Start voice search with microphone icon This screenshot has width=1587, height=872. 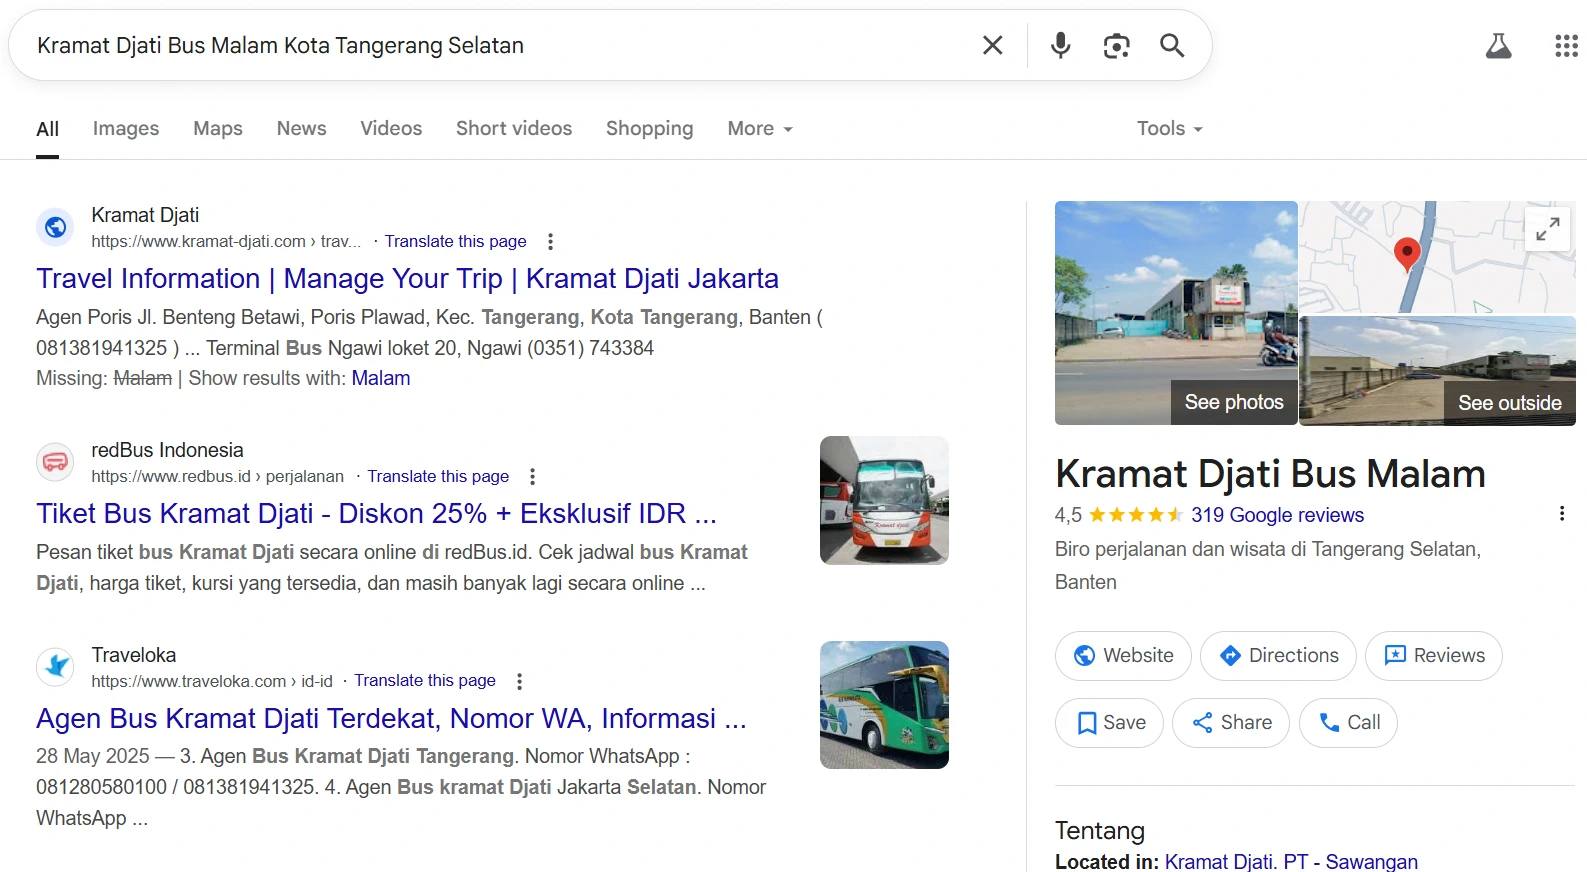pyautogui.click(x=1061, y=45)
